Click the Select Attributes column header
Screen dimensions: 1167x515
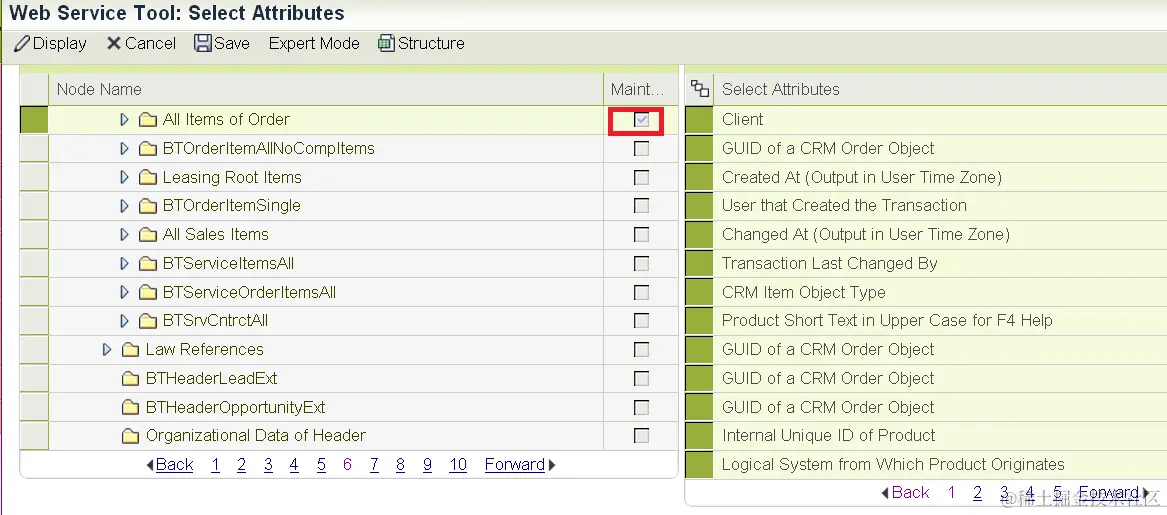(940, 89)
